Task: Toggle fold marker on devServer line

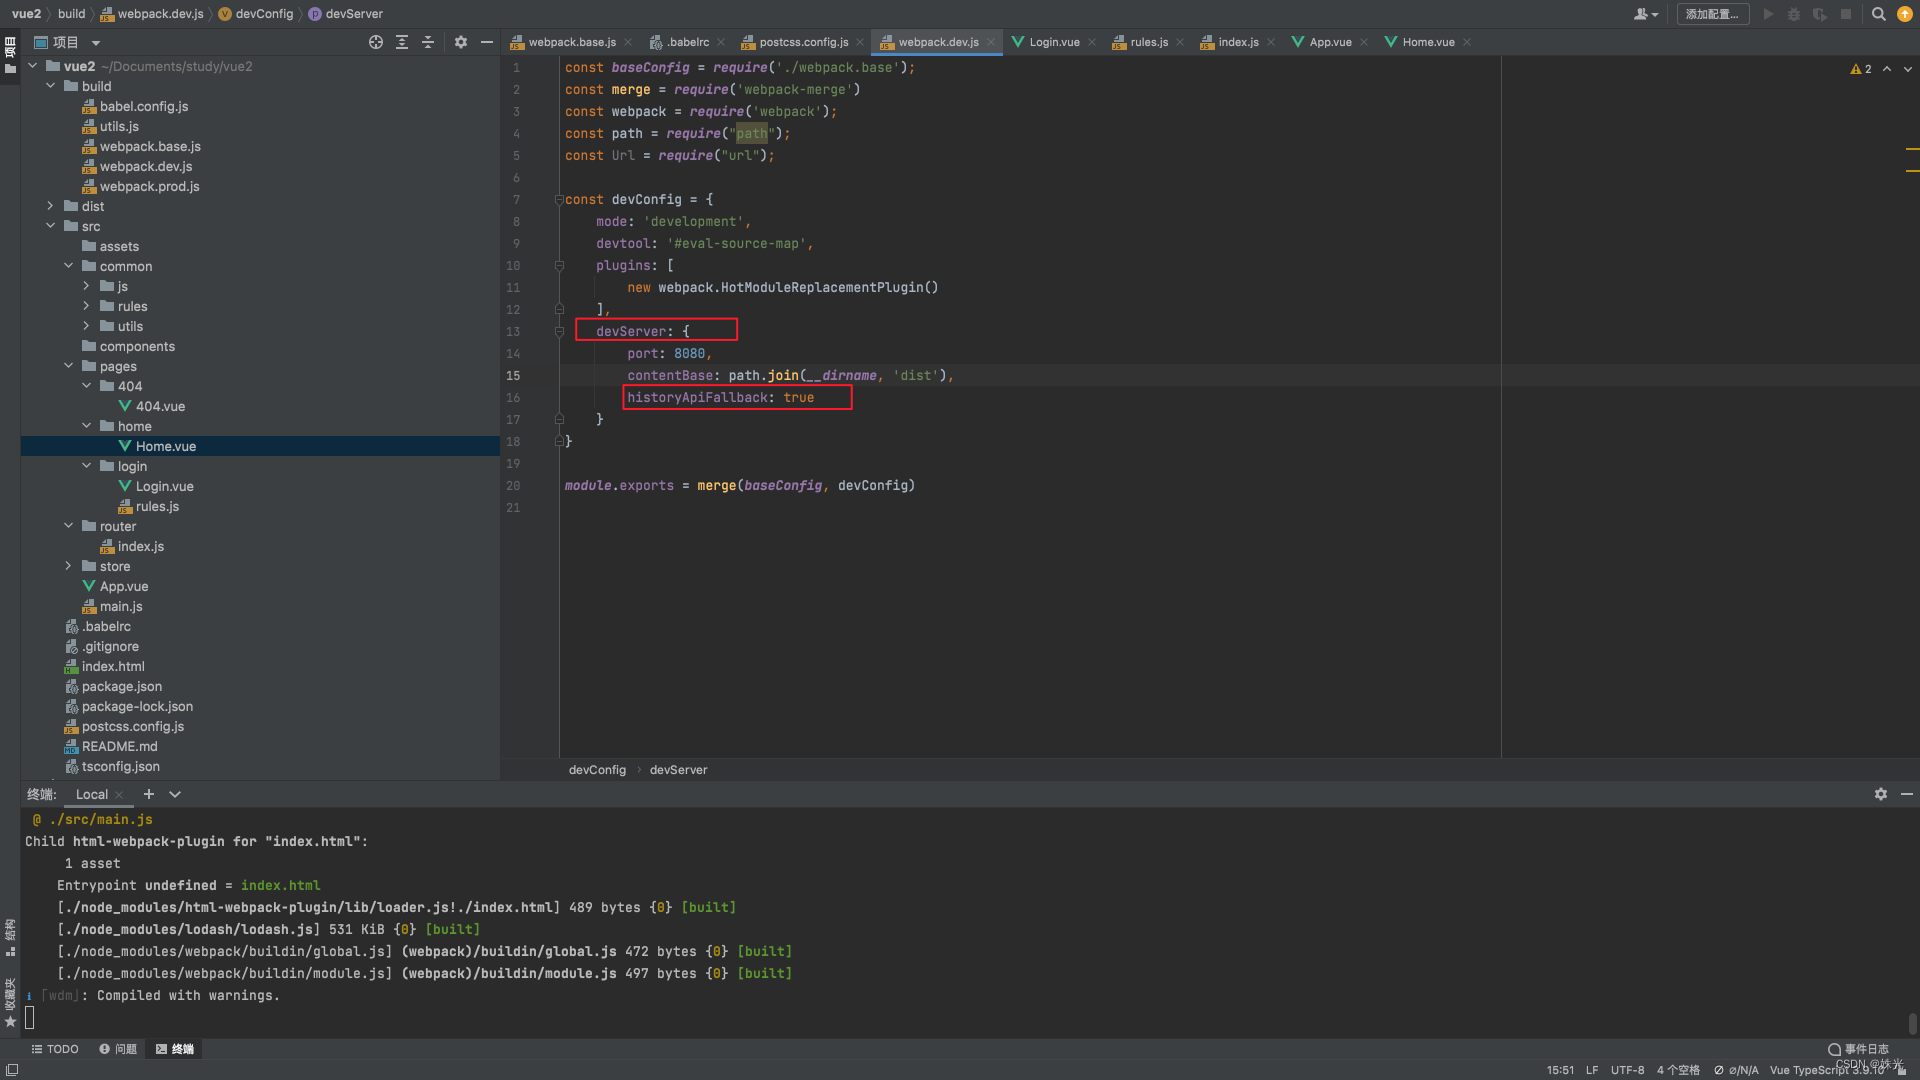Action: click(559, 332)
